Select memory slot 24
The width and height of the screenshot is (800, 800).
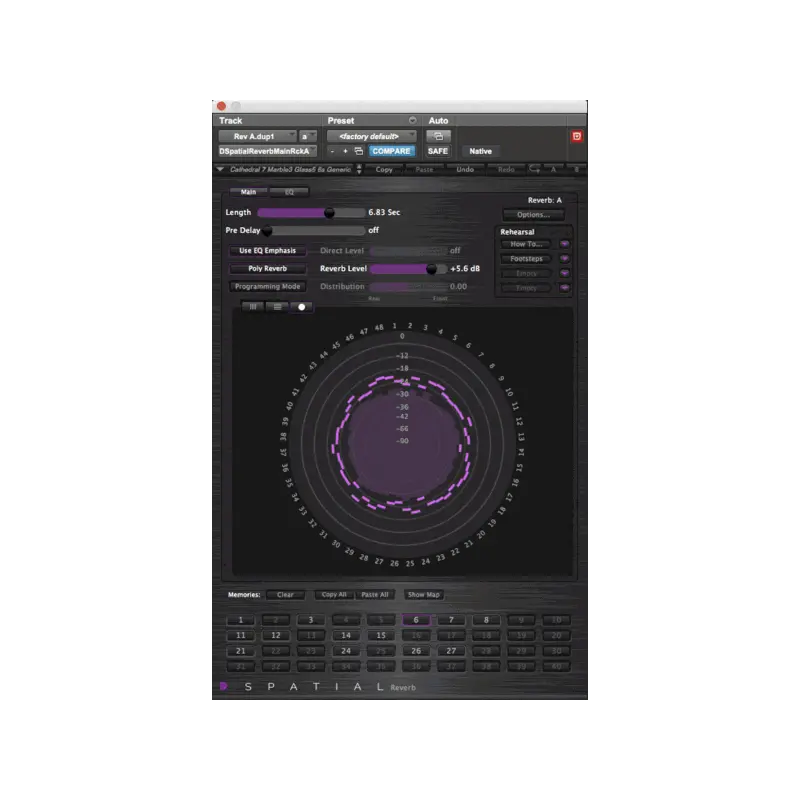346,651
